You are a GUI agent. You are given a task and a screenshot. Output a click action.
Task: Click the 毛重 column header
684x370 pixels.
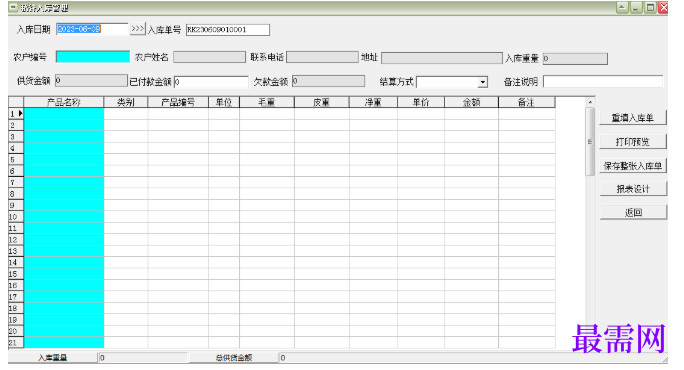(x=267, y=102)
